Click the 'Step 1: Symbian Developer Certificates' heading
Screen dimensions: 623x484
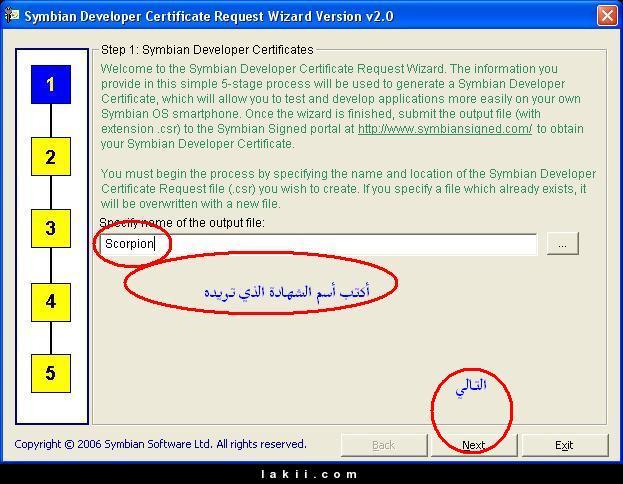coord(207,50)
